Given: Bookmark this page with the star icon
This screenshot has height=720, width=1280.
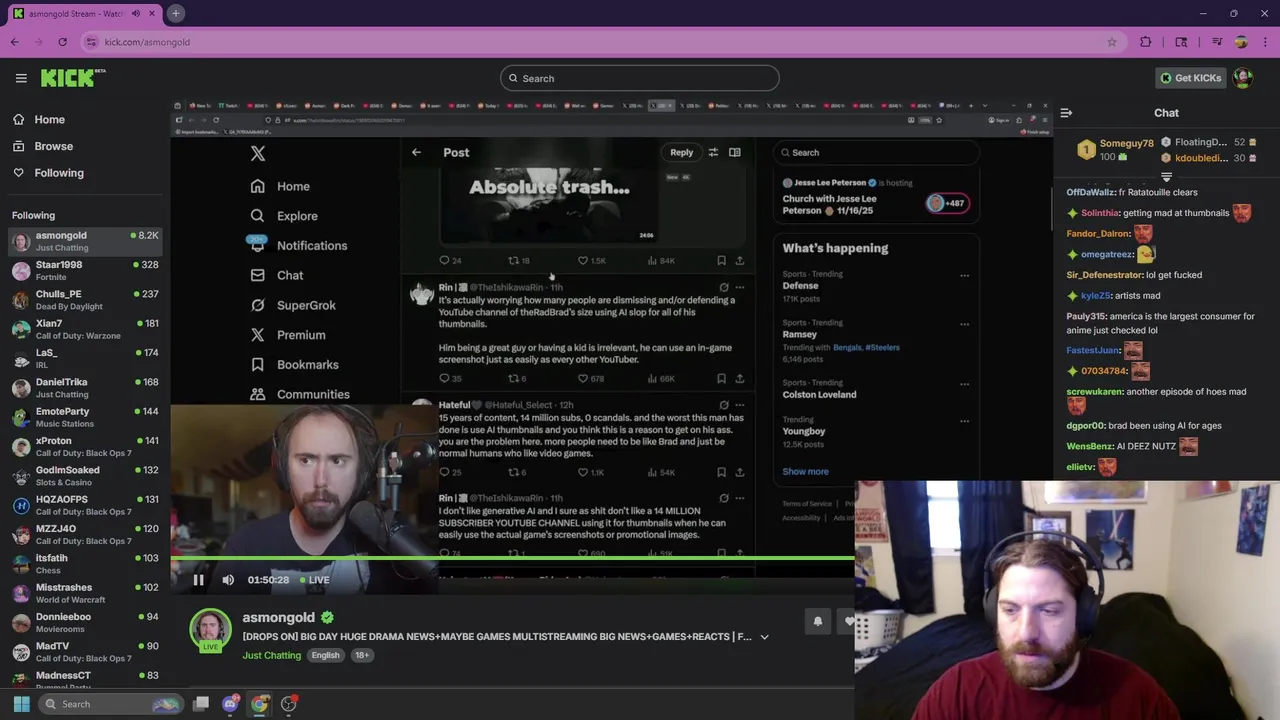Looking at the screenshot, I should [x=1111, y=42].
